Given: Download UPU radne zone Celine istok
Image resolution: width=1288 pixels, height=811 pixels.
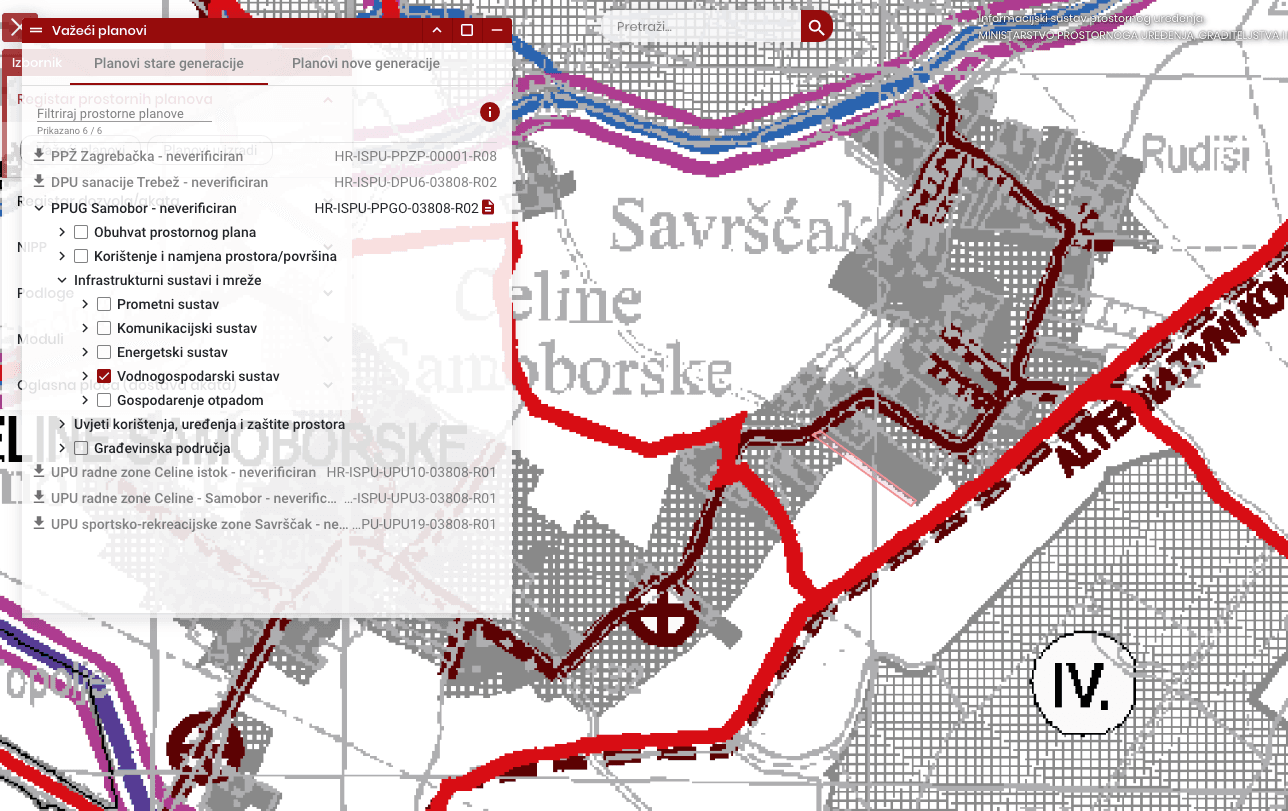Looking at the screenshot, I should click(x=39, y=472).
